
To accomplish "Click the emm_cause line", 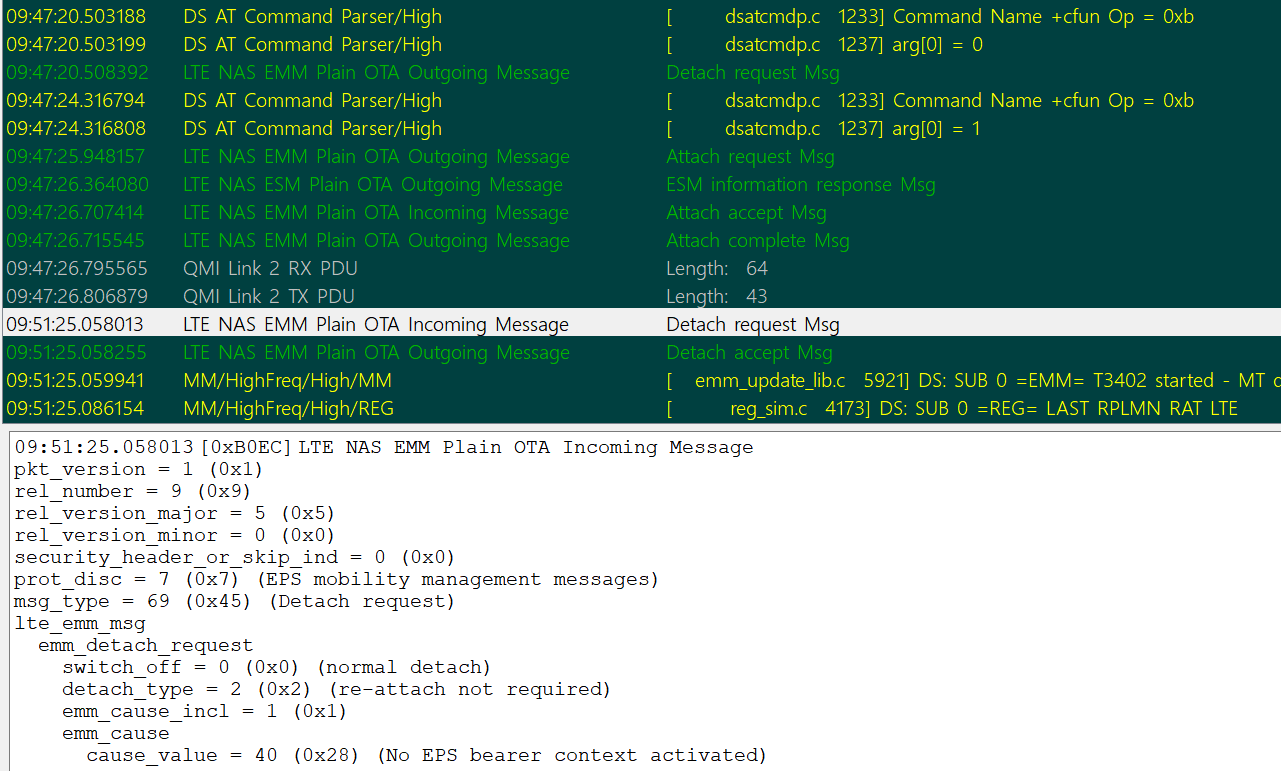I will (116, 733).
